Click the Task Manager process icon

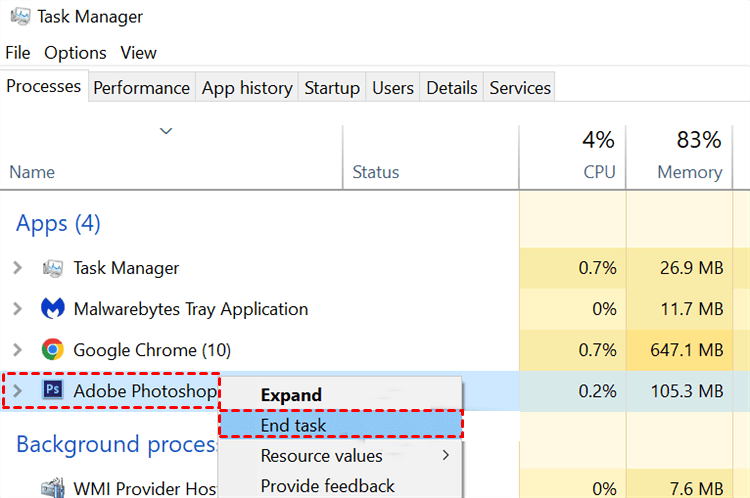click(x=53, y=268)
